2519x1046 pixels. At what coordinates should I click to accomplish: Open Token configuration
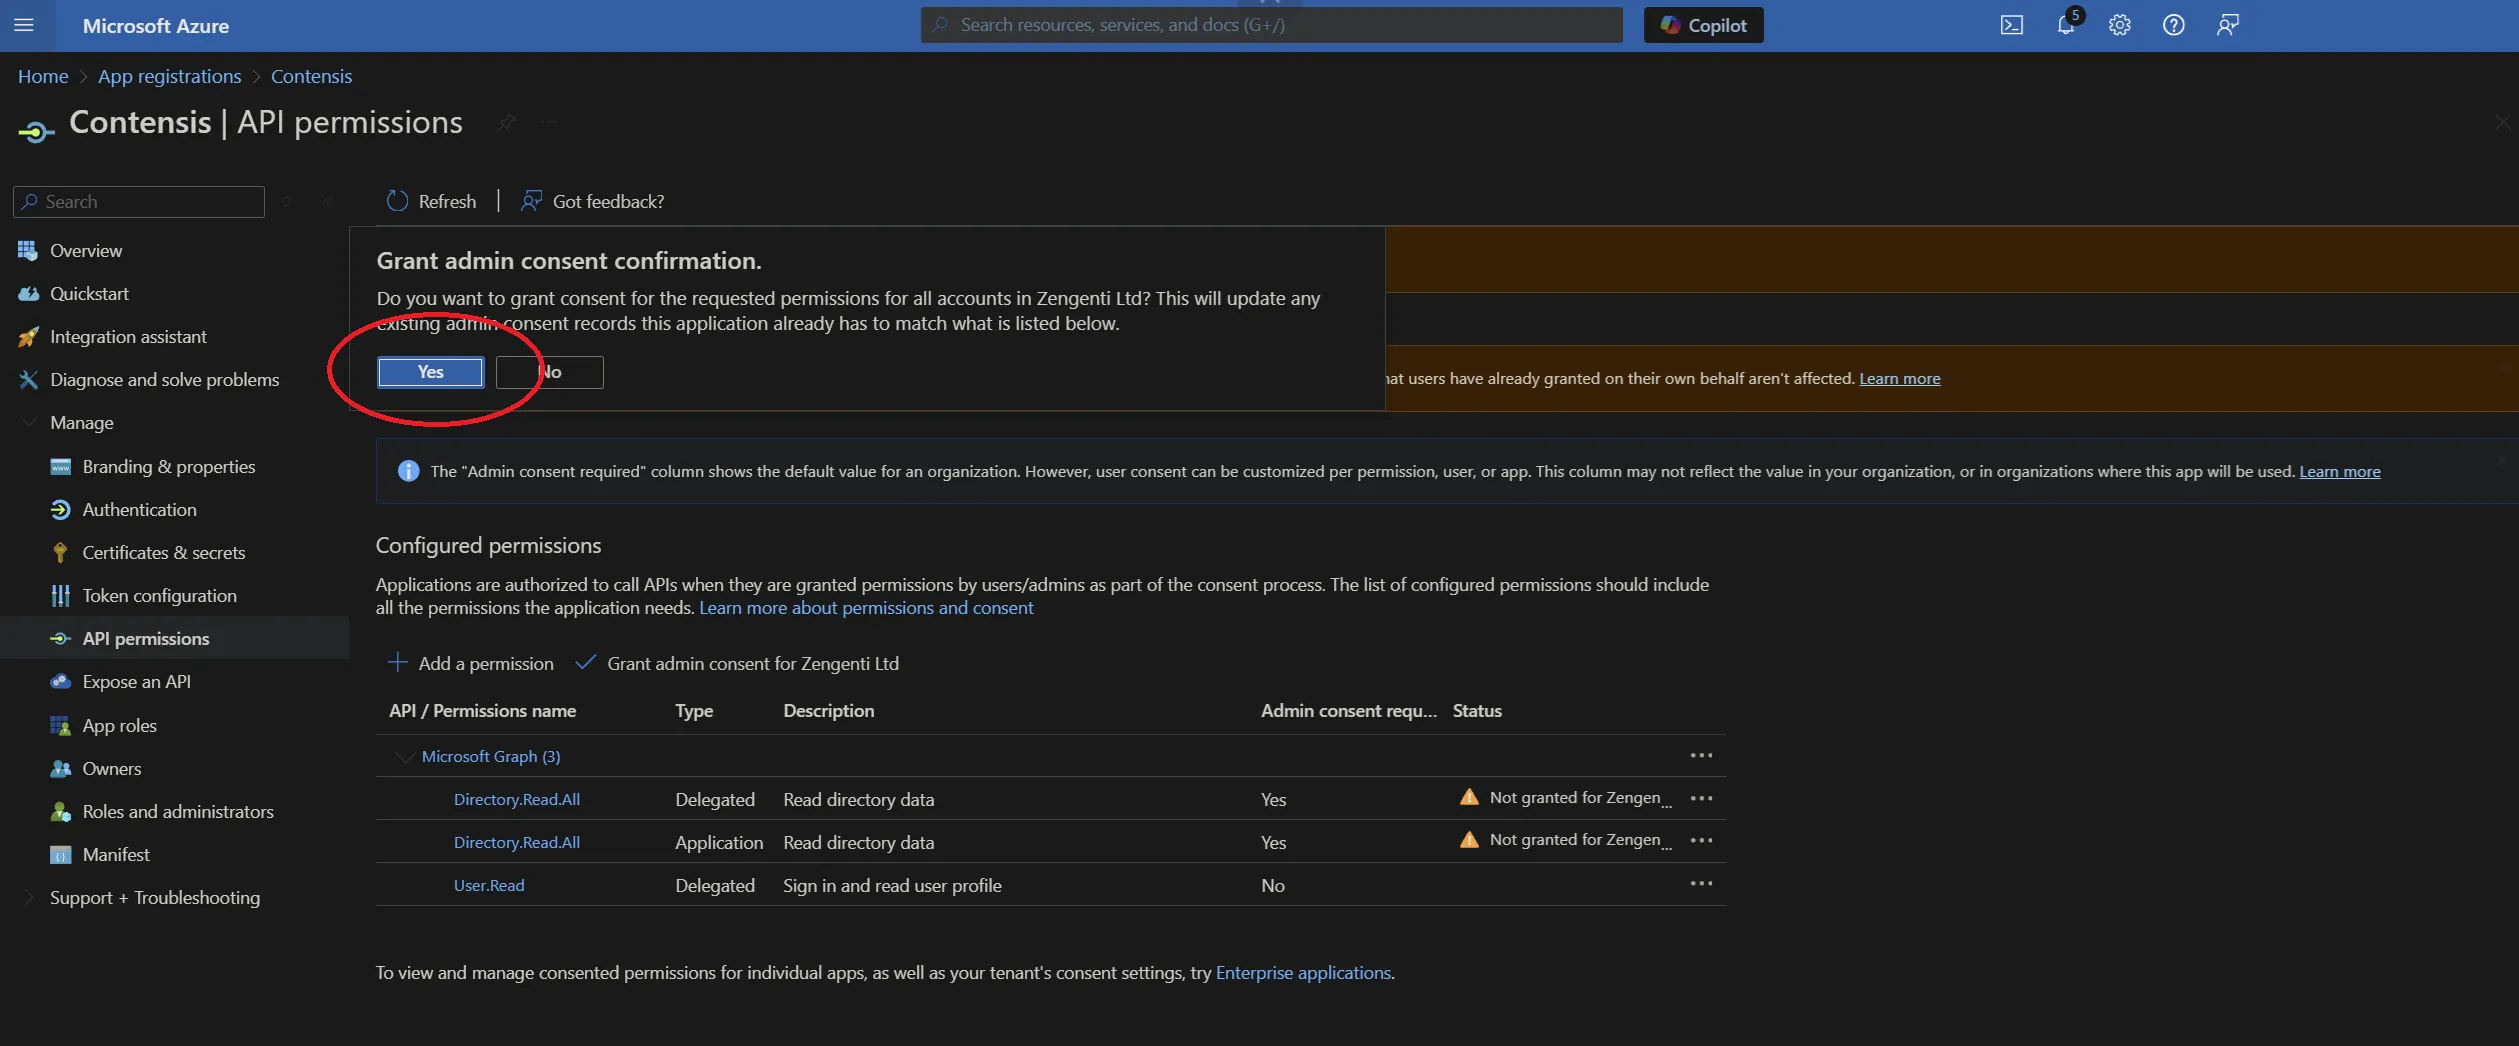(159, 596)
